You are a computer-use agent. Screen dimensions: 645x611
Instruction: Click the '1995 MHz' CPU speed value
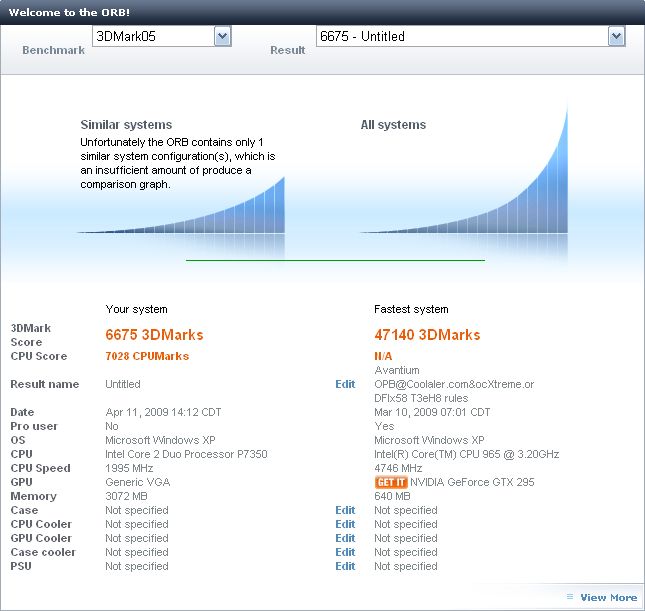coord(129,468)
